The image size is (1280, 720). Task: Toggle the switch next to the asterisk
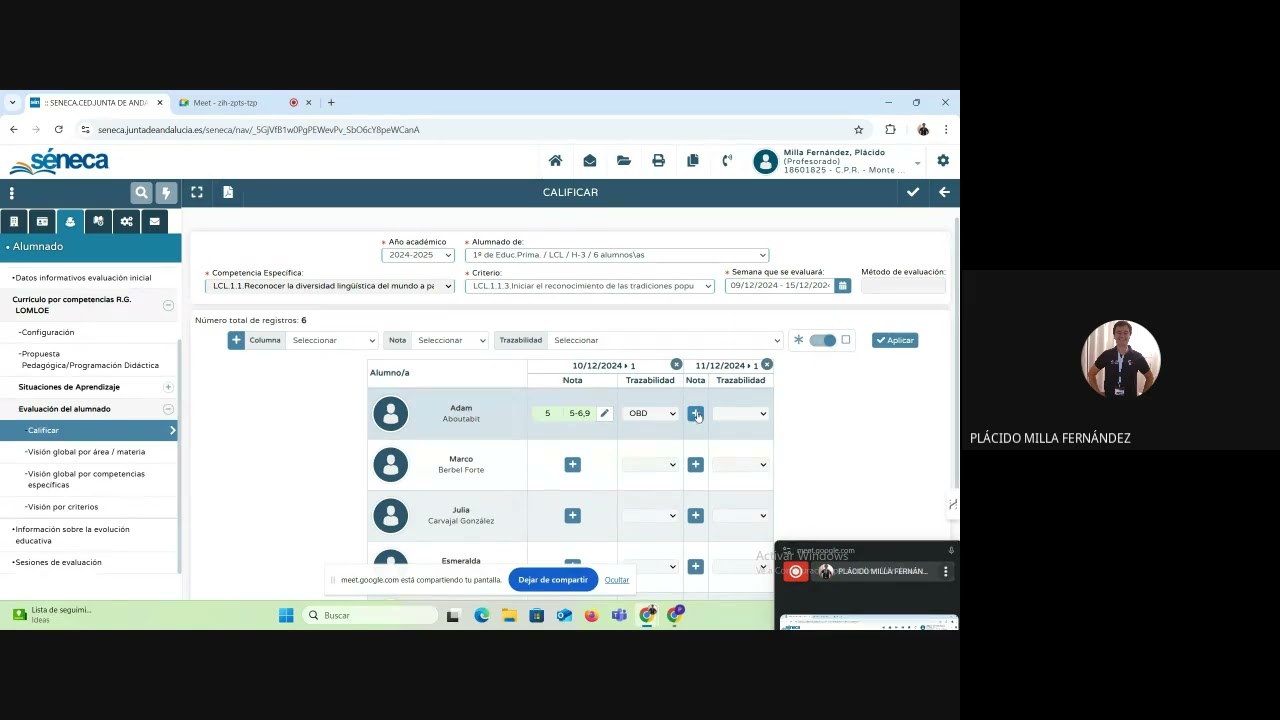pos(823,340)
